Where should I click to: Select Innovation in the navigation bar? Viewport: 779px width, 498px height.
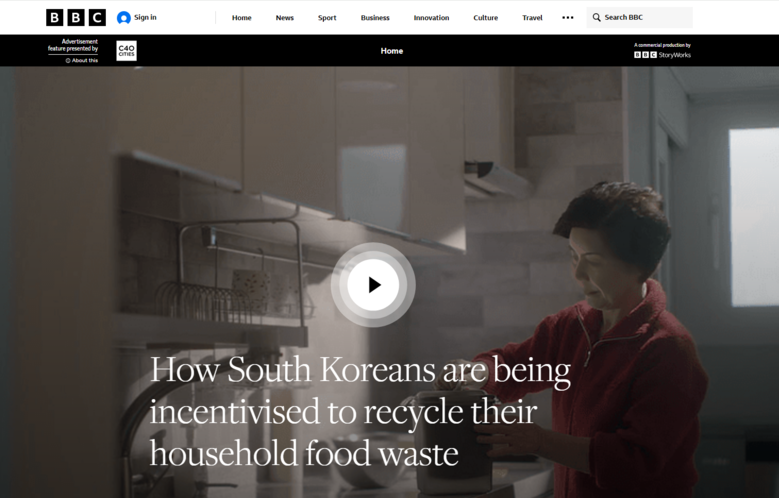[x=431, y=17]
